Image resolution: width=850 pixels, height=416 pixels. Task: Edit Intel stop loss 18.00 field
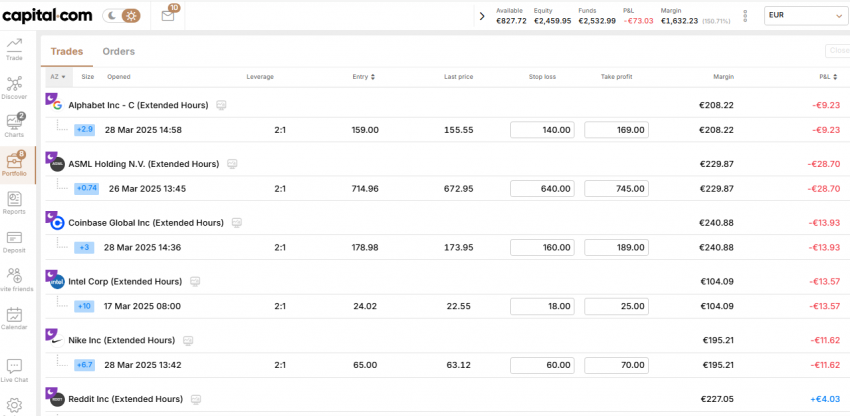point(542,306)
